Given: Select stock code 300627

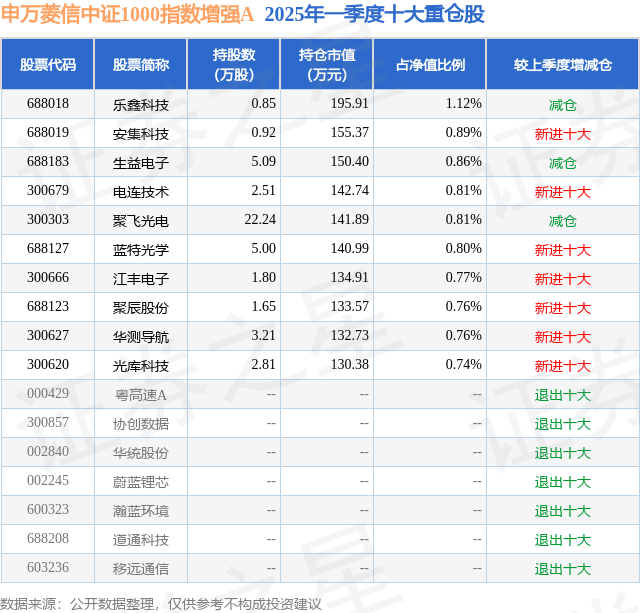Looking at the screenshot, I should (x=48, y=335).
